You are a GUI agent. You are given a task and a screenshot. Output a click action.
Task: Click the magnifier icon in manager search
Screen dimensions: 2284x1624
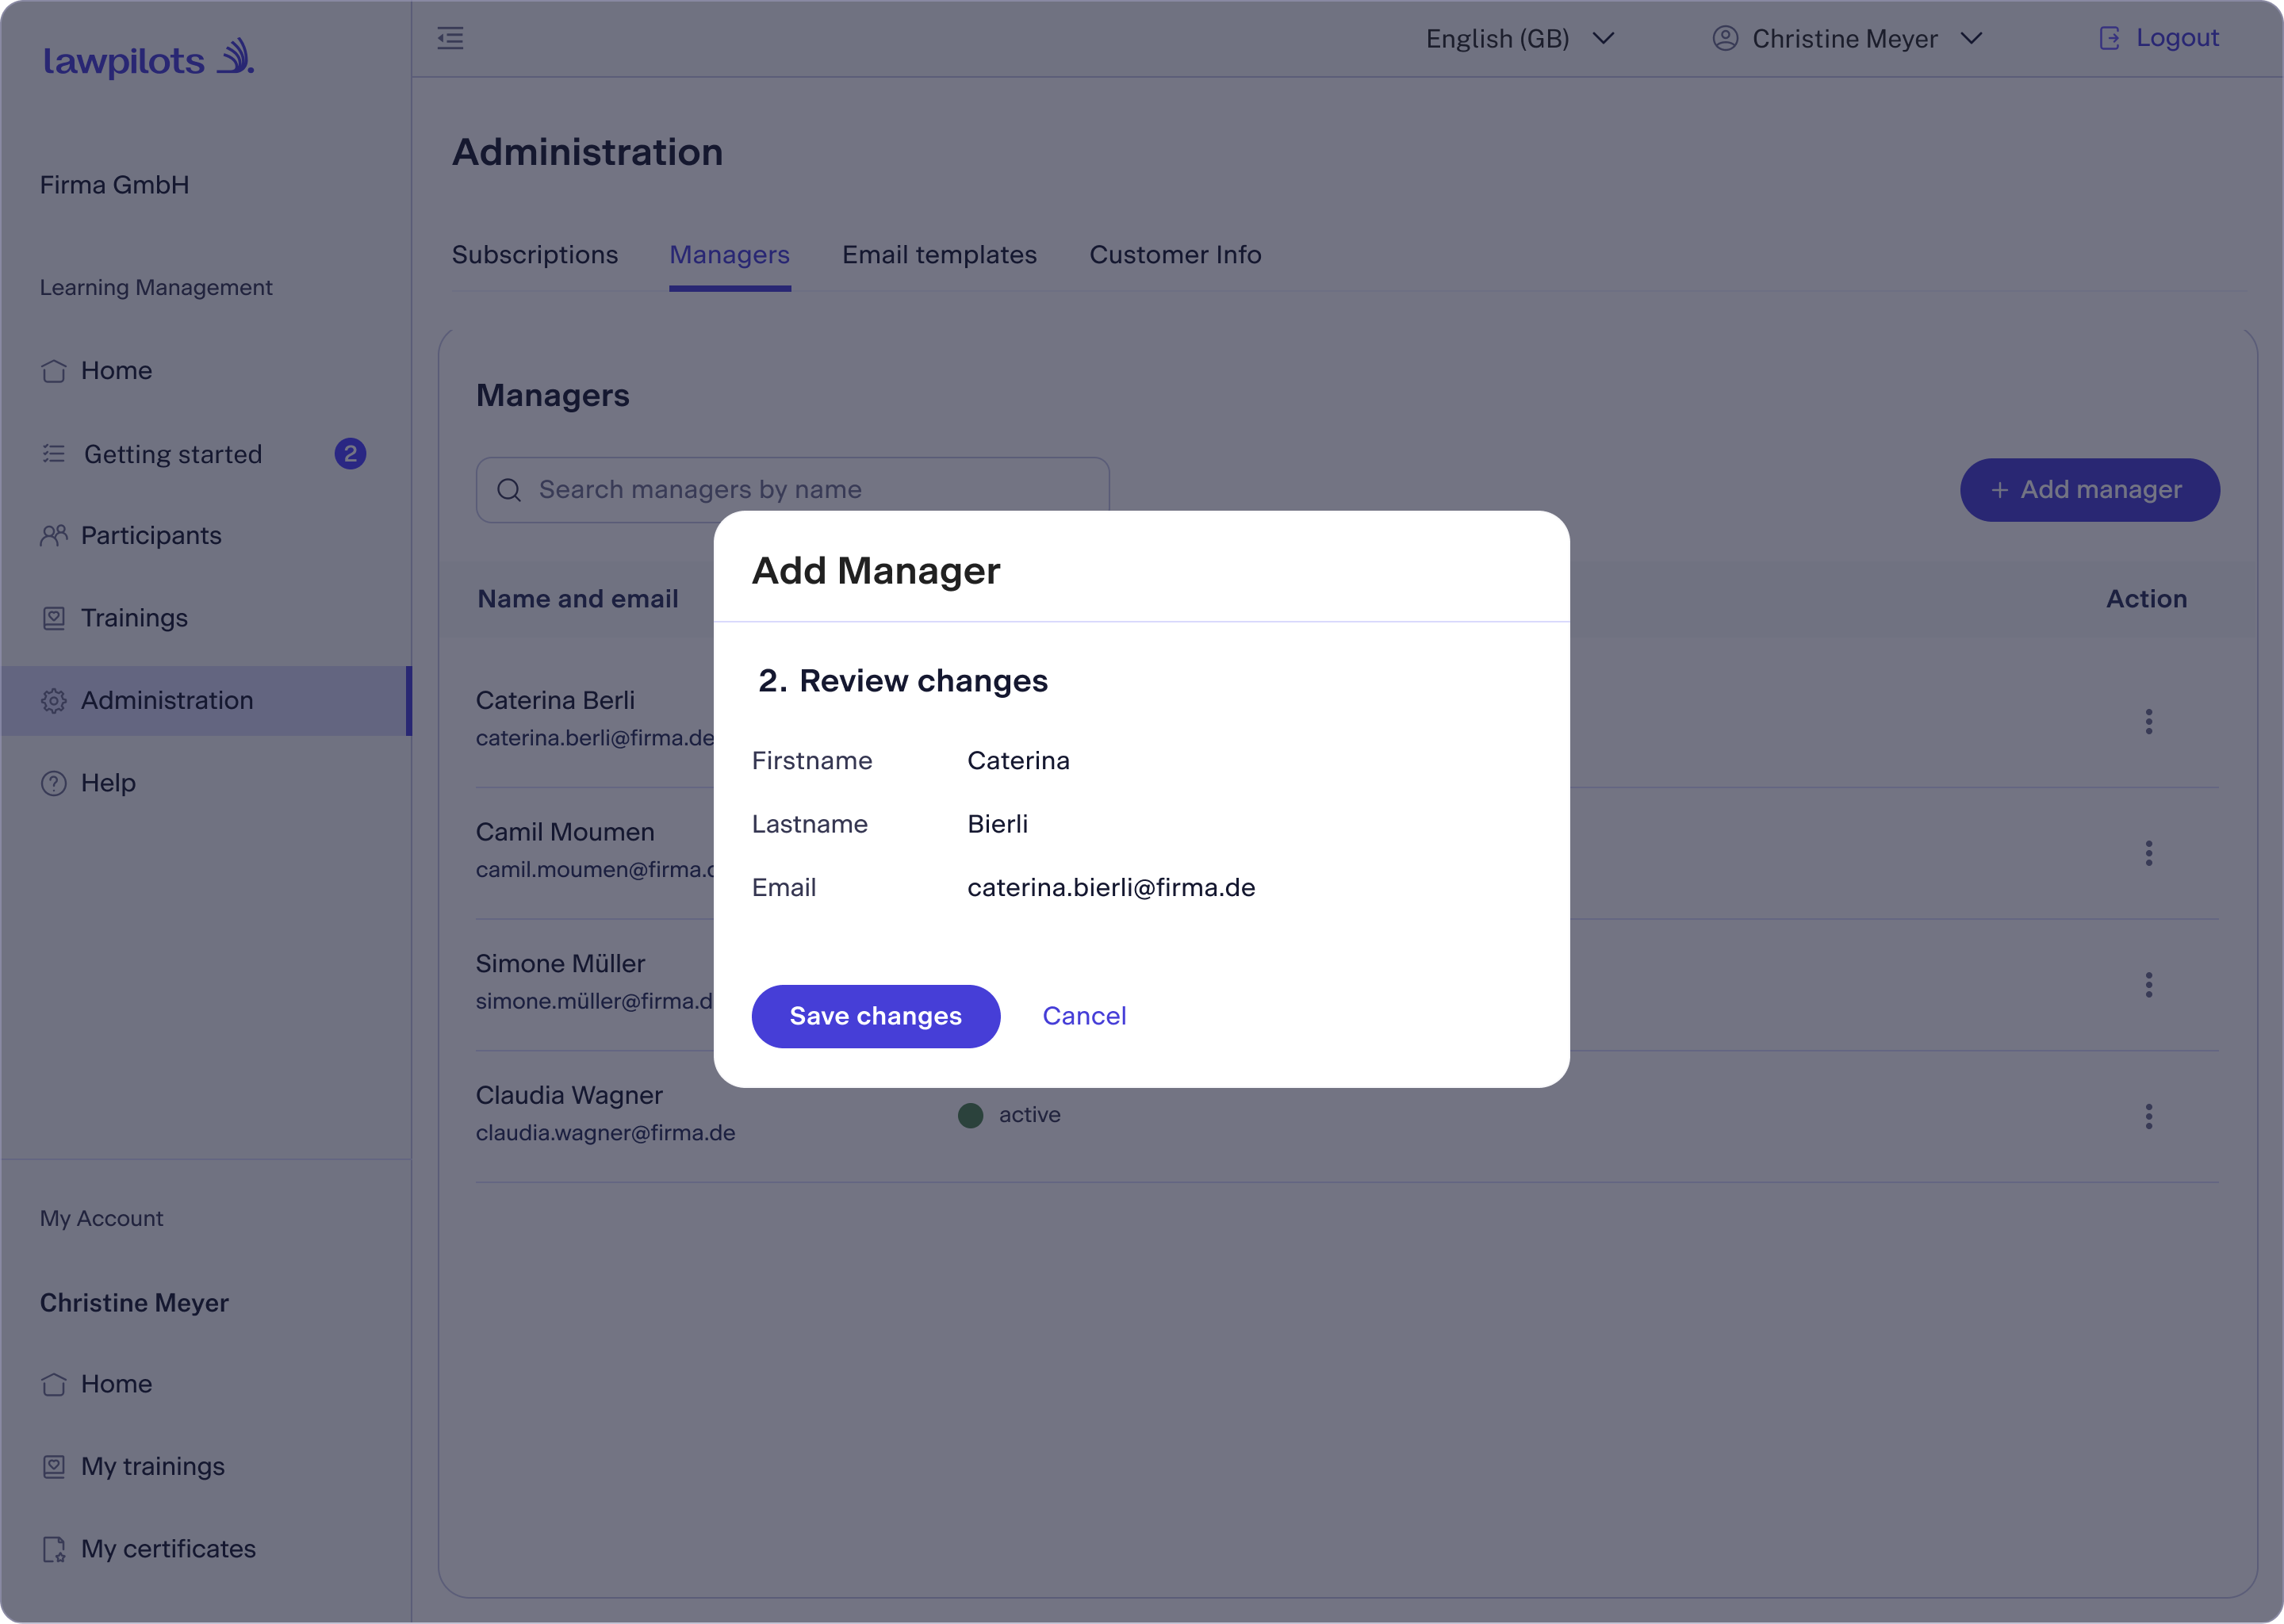pyautogui.click(x=509, y=490)
